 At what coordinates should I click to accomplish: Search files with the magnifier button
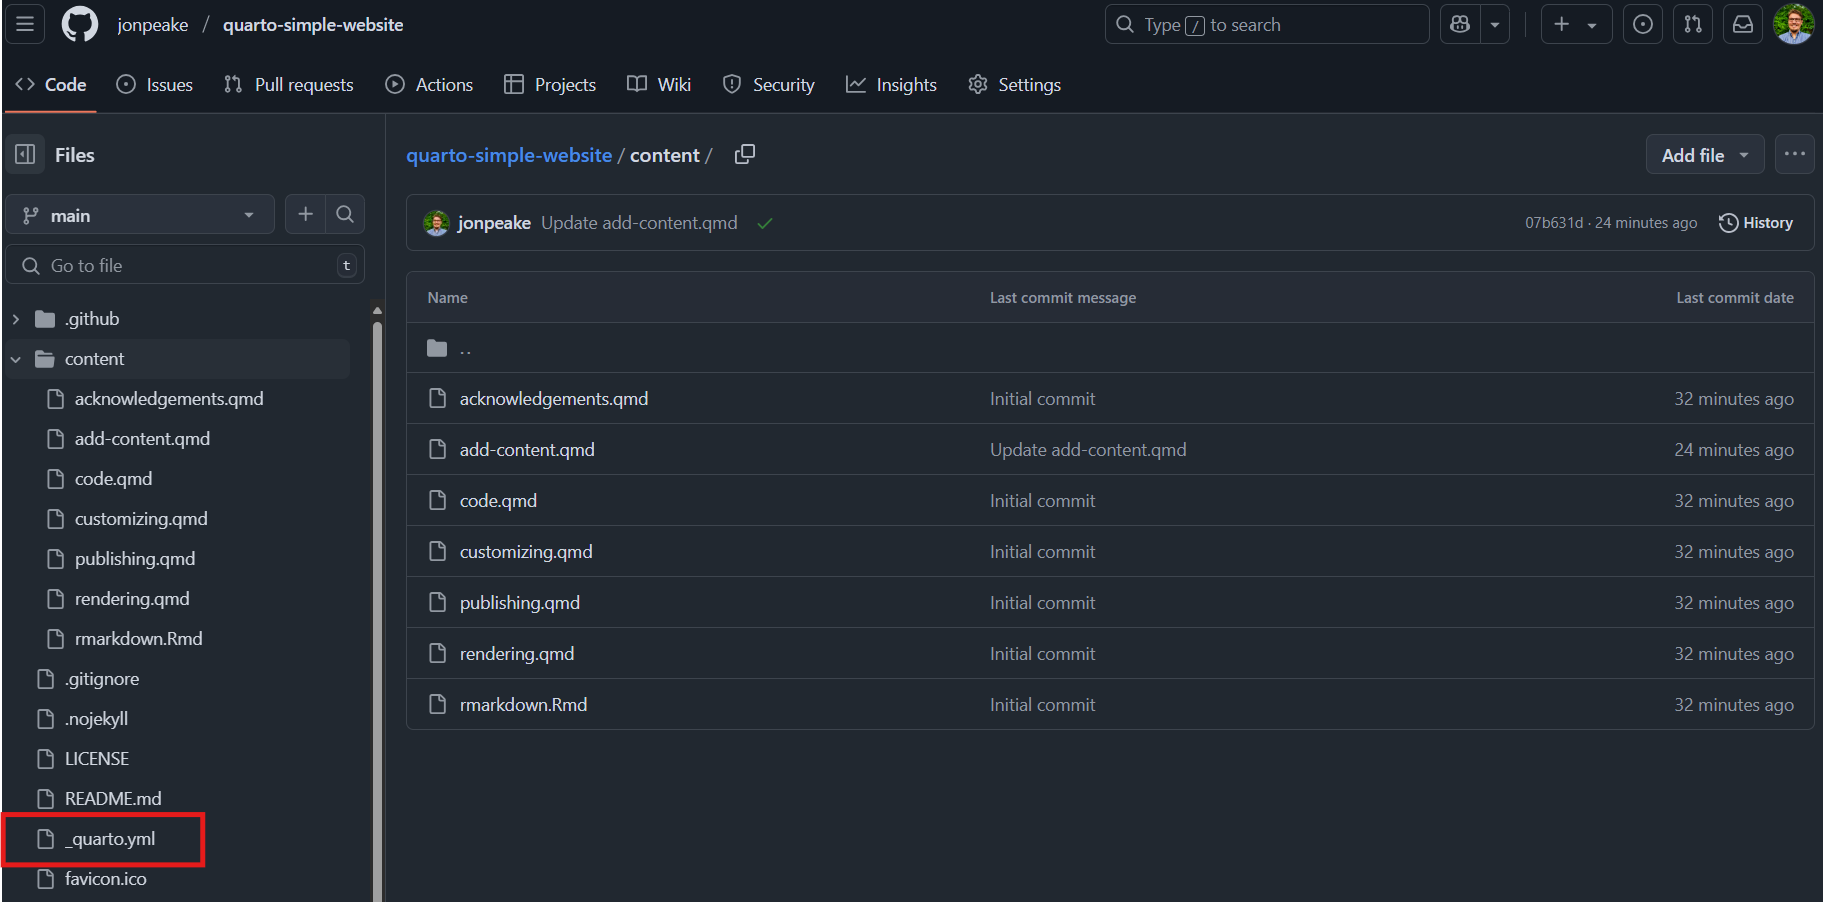point(345,214)
